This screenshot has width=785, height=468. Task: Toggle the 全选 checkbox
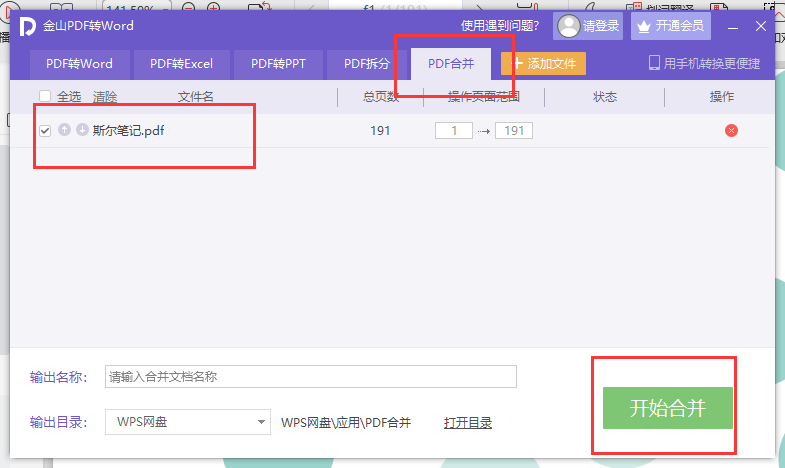click(x=45, y=97)
